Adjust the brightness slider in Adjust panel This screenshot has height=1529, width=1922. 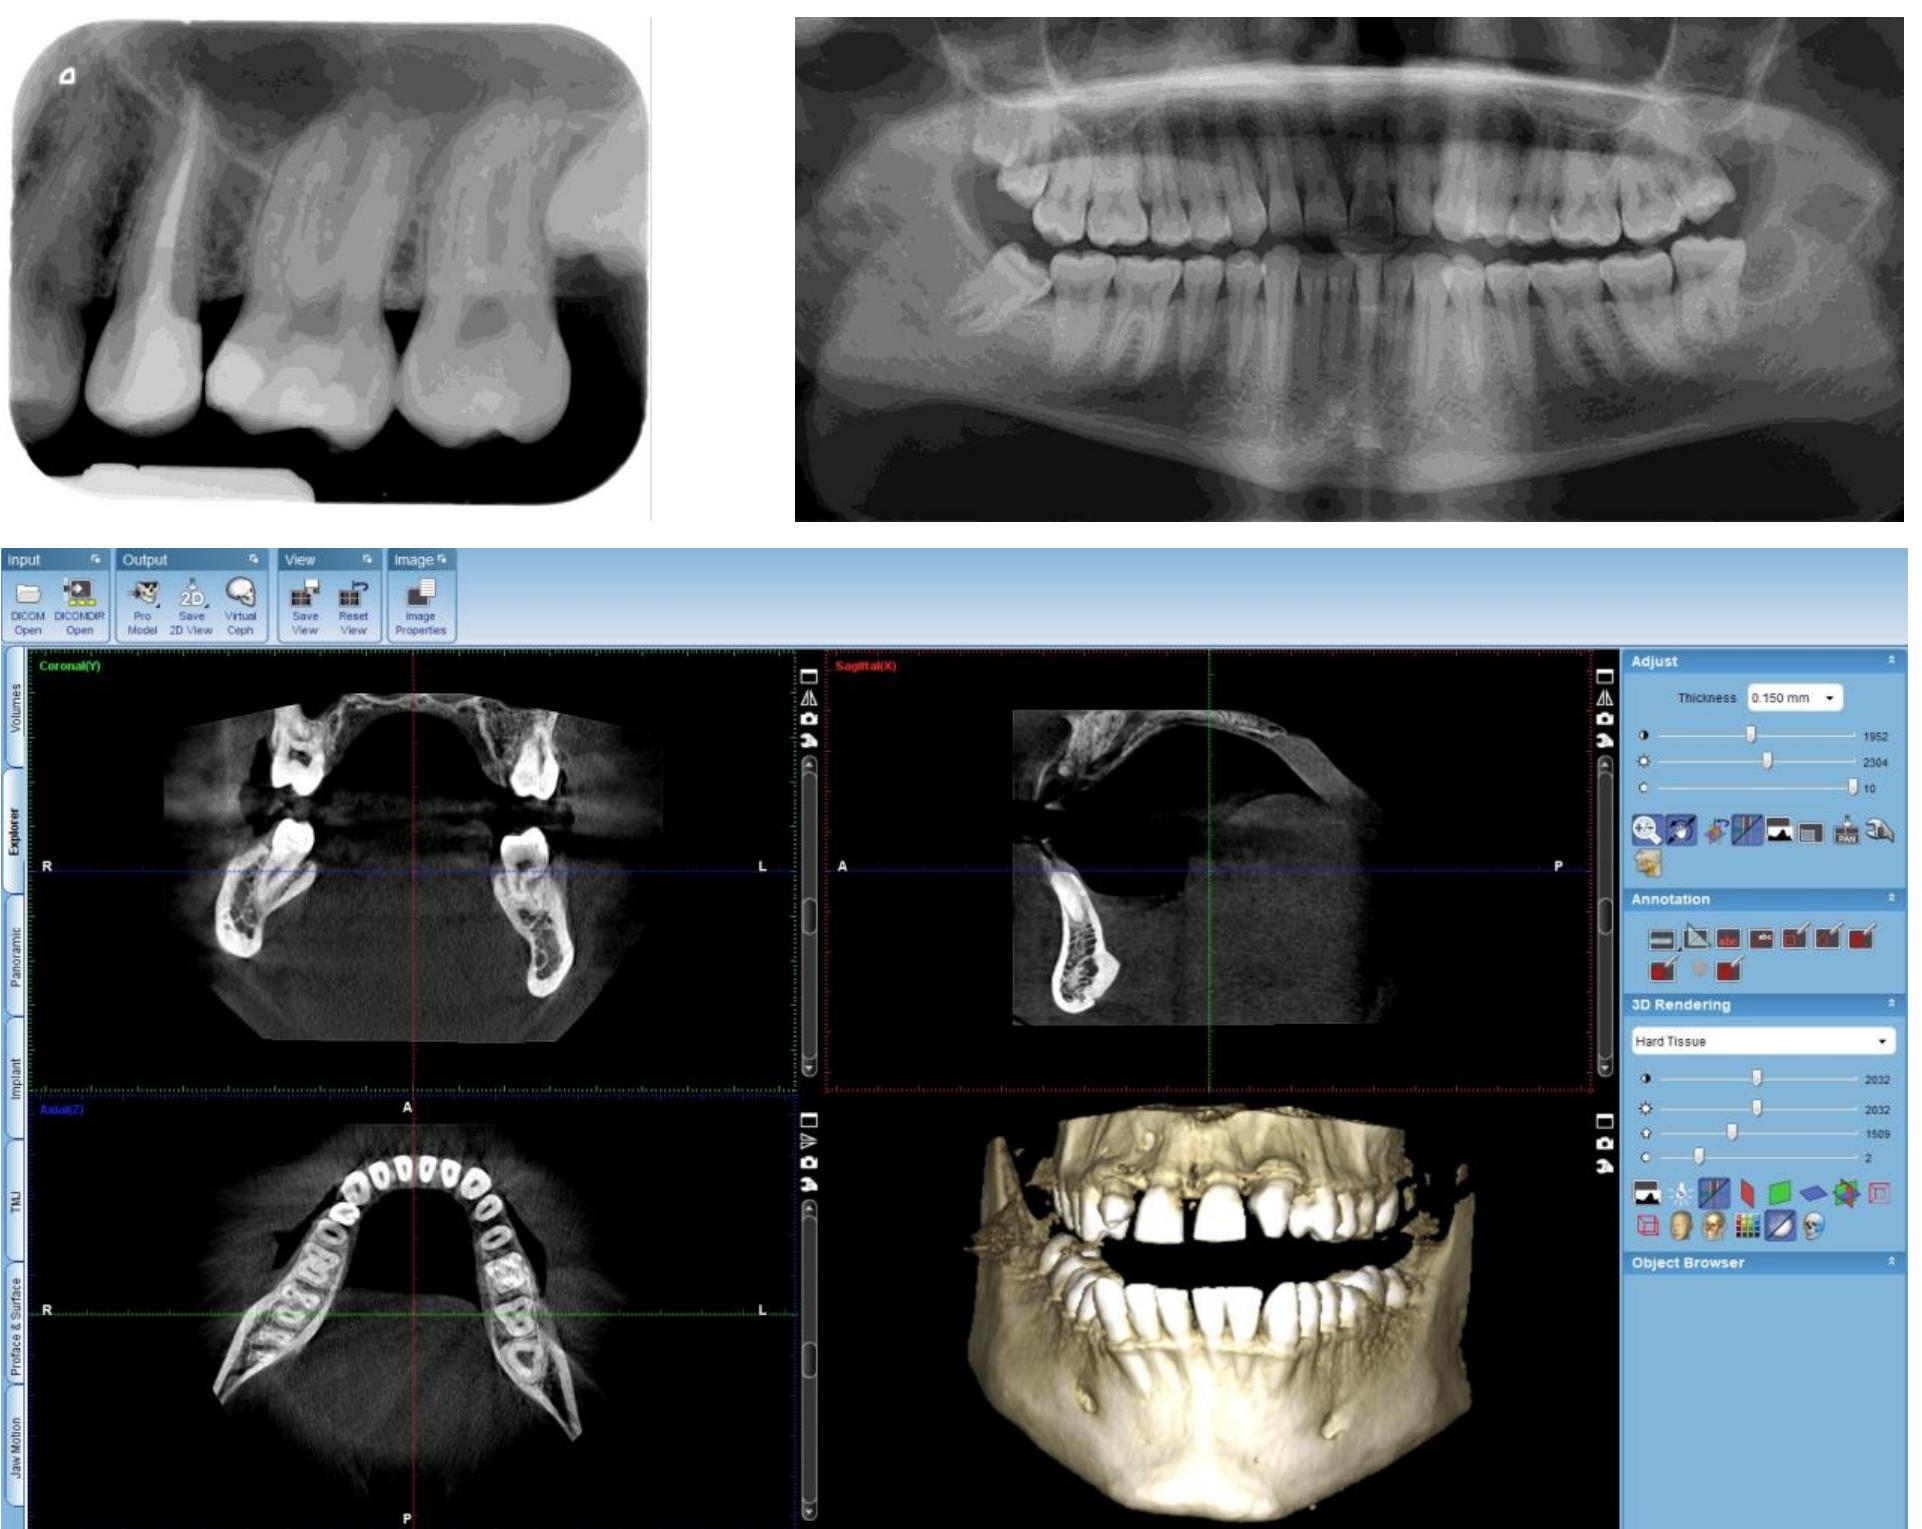(x=1767, y=760)
